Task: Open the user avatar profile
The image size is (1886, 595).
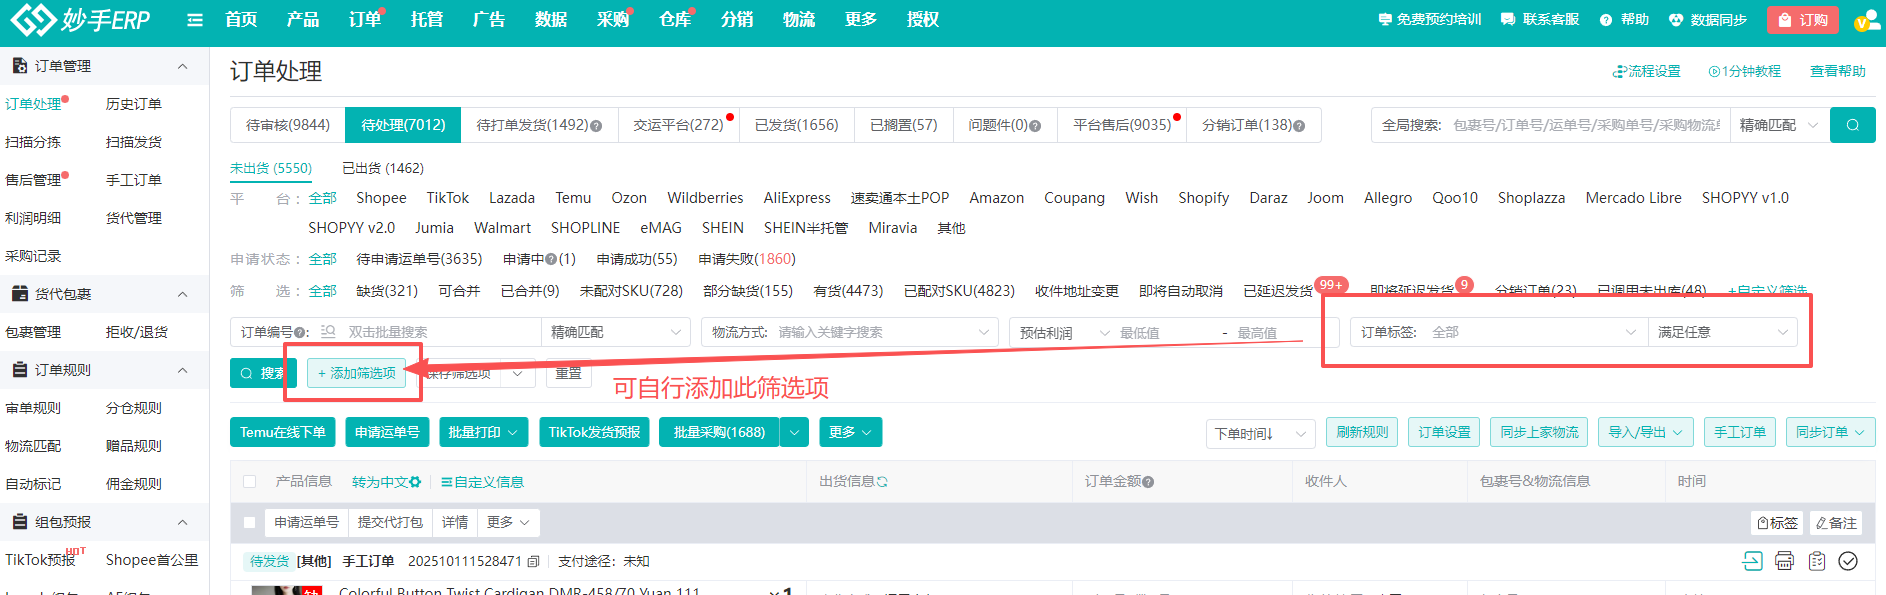Action: (1866, 21)
